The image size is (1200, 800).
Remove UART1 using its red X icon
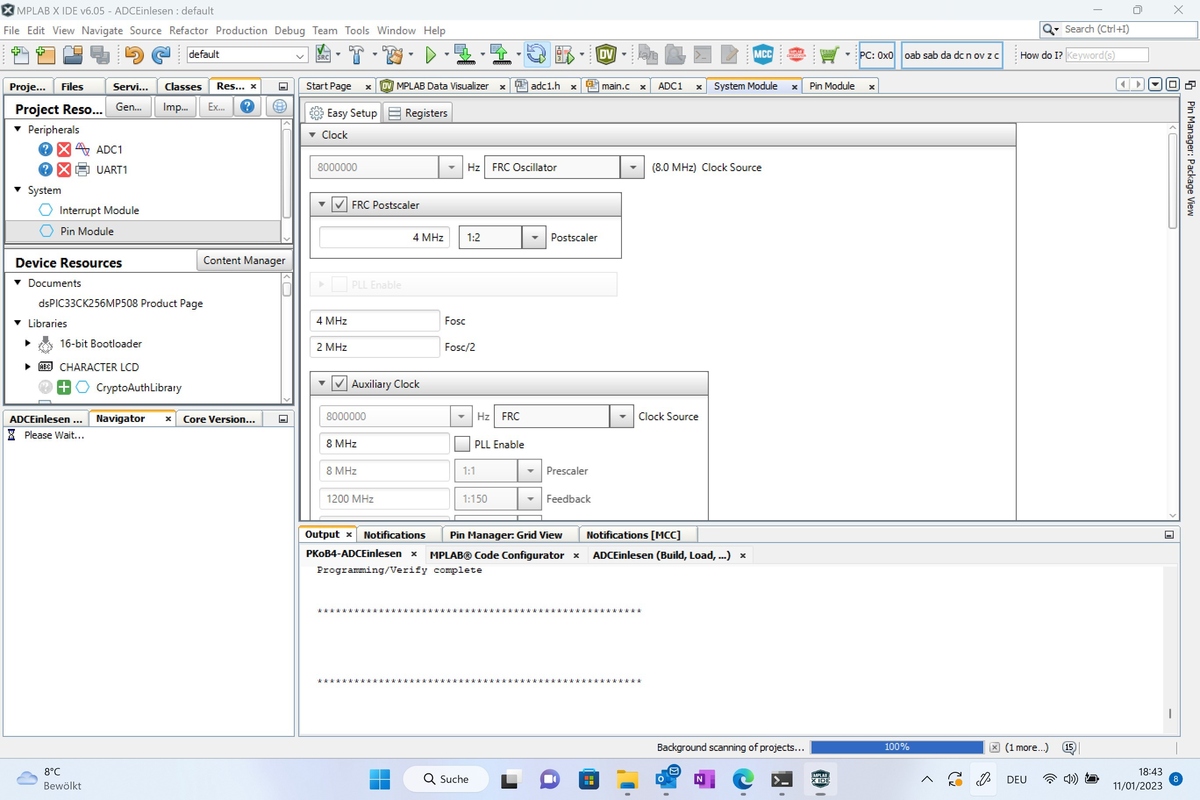coord(64,169)
